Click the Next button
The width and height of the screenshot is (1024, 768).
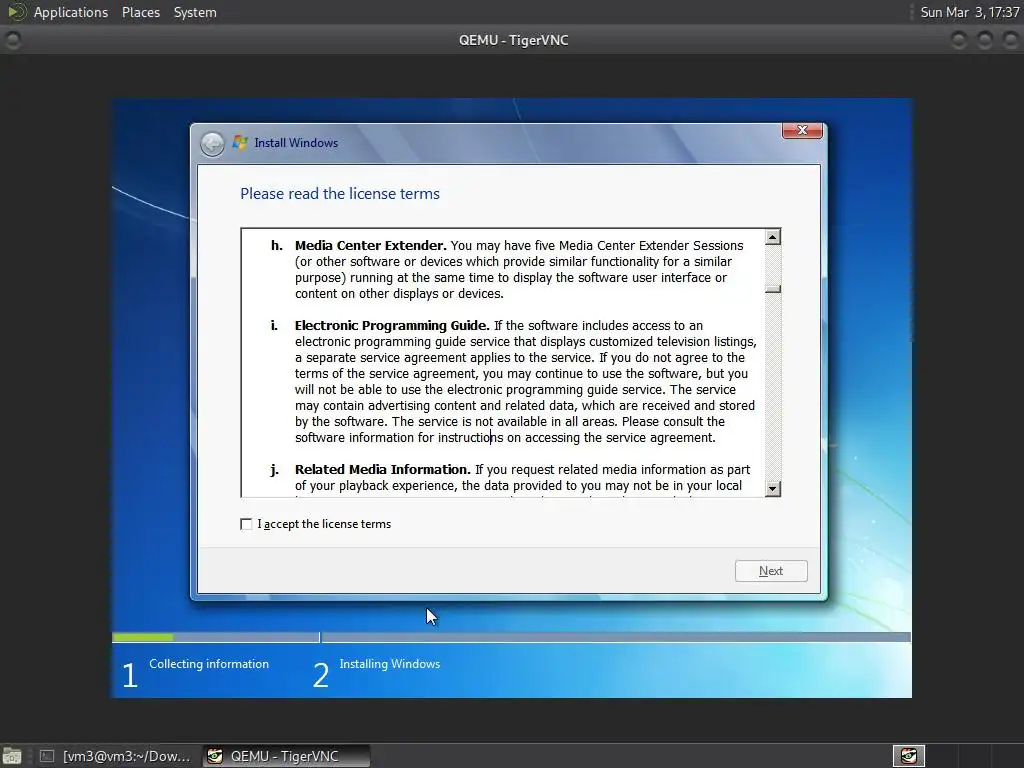click(771, 571)
